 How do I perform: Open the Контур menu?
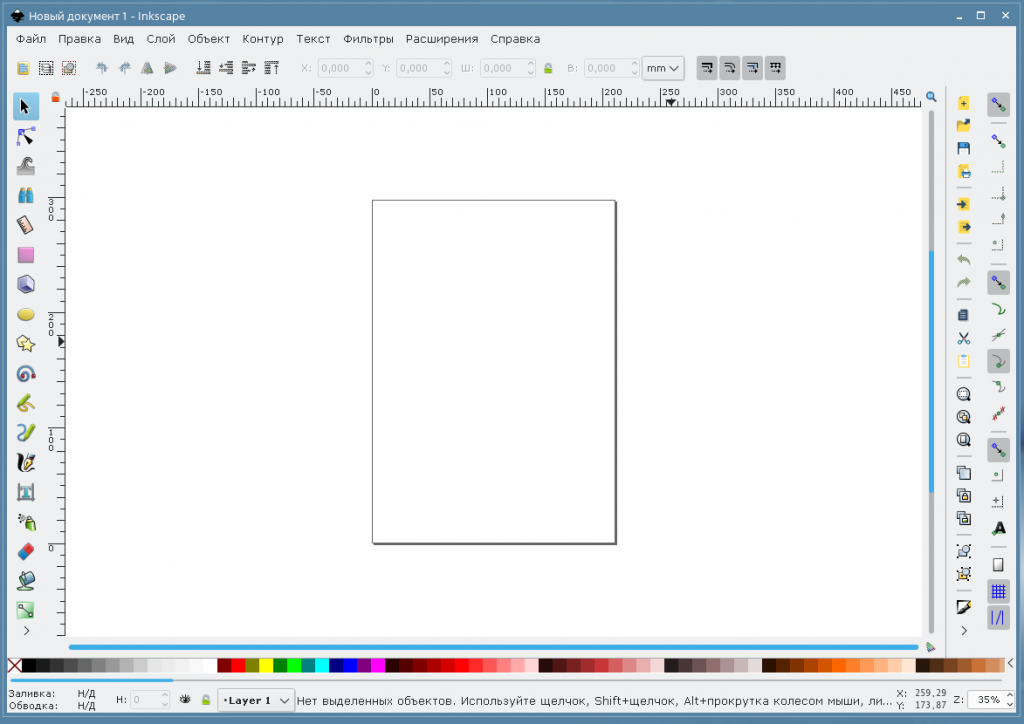click(x=263, y=39)
